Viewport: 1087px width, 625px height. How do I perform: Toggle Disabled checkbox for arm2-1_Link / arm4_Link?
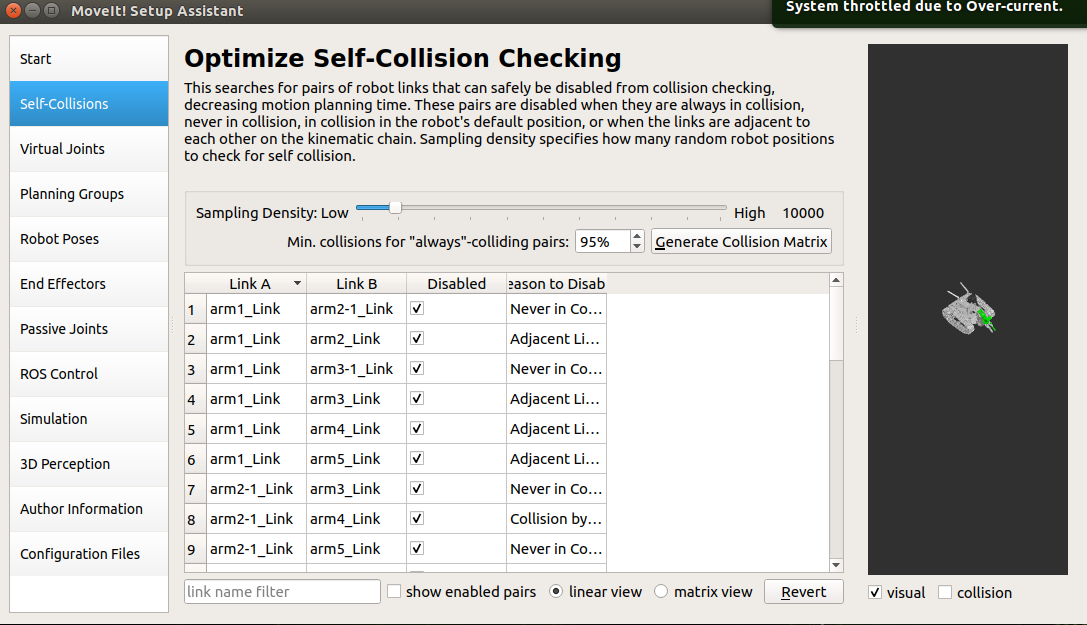click(417, 519)
